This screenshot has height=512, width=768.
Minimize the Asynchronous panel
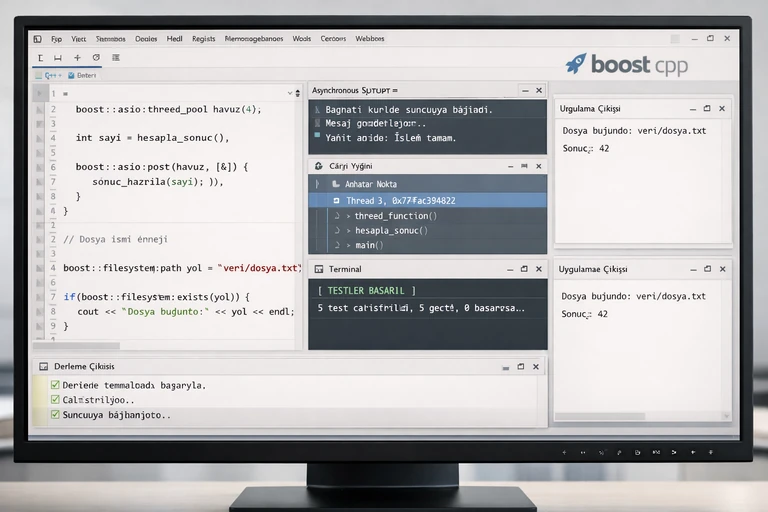[525, 91]
